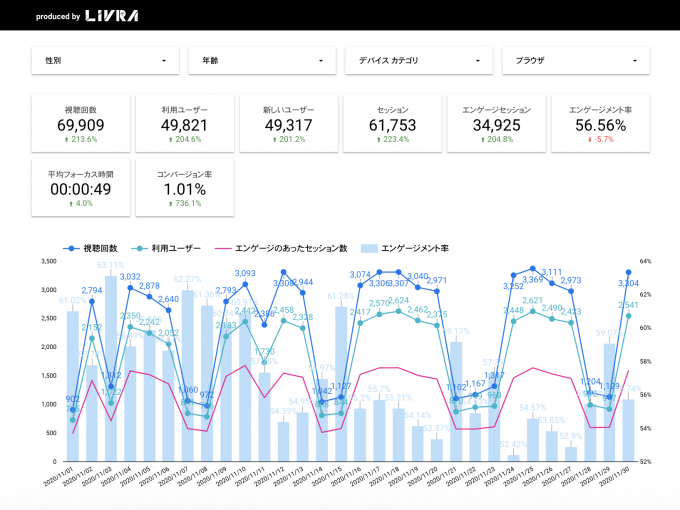This screenshot has height=510, width=680.
Task: Click the 2,624 利用ユーザー point on 2020/11/18
Action: 399,311
